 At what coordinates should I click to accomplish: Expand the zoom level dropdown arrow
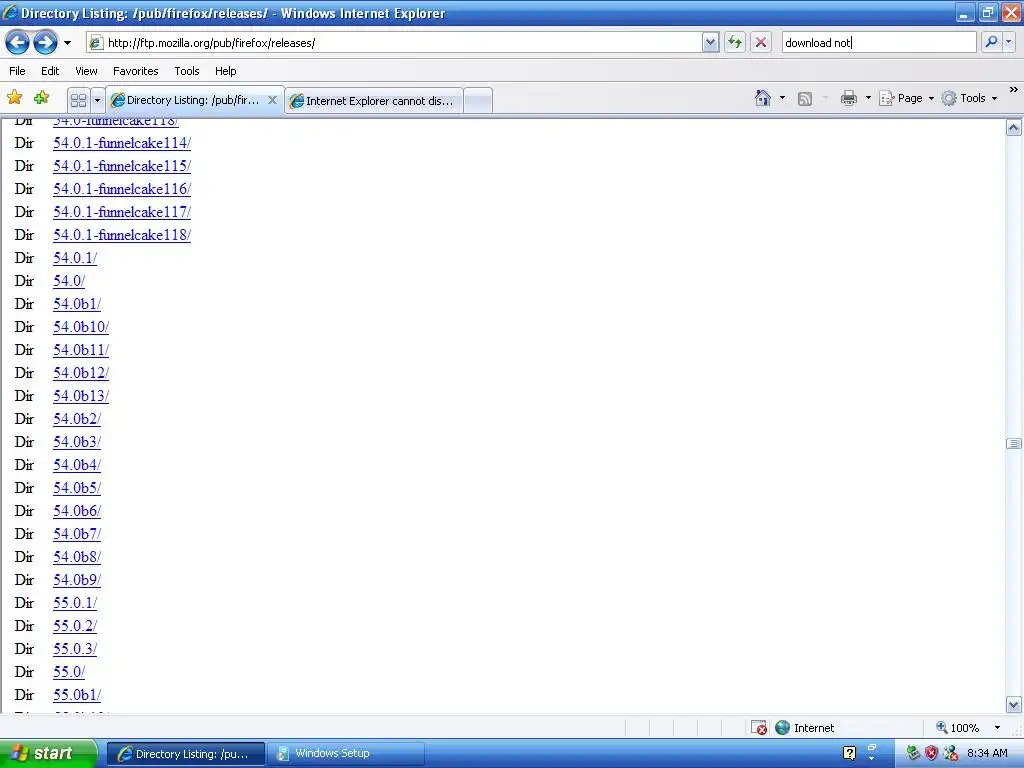997,728
